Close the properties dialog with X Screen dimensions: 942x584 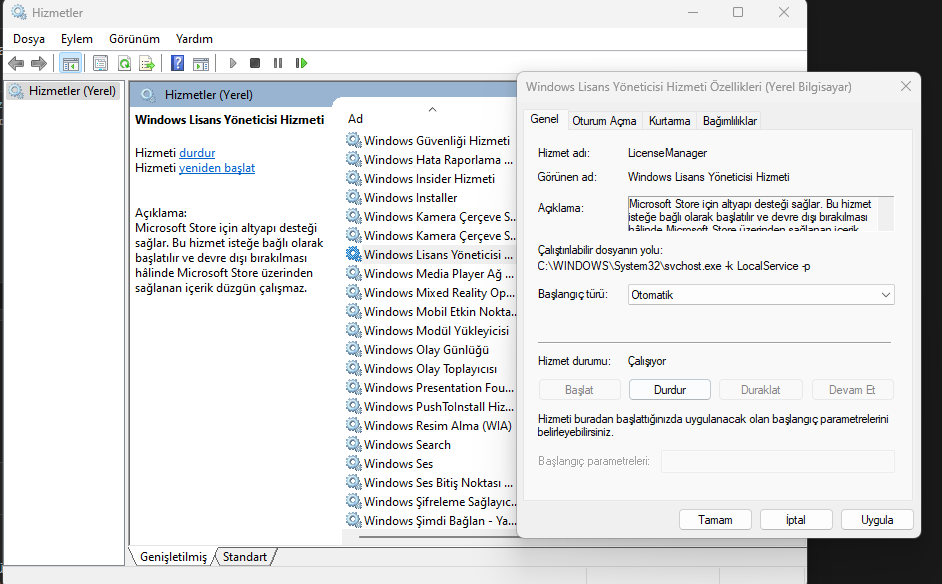[x=906, y=87]
